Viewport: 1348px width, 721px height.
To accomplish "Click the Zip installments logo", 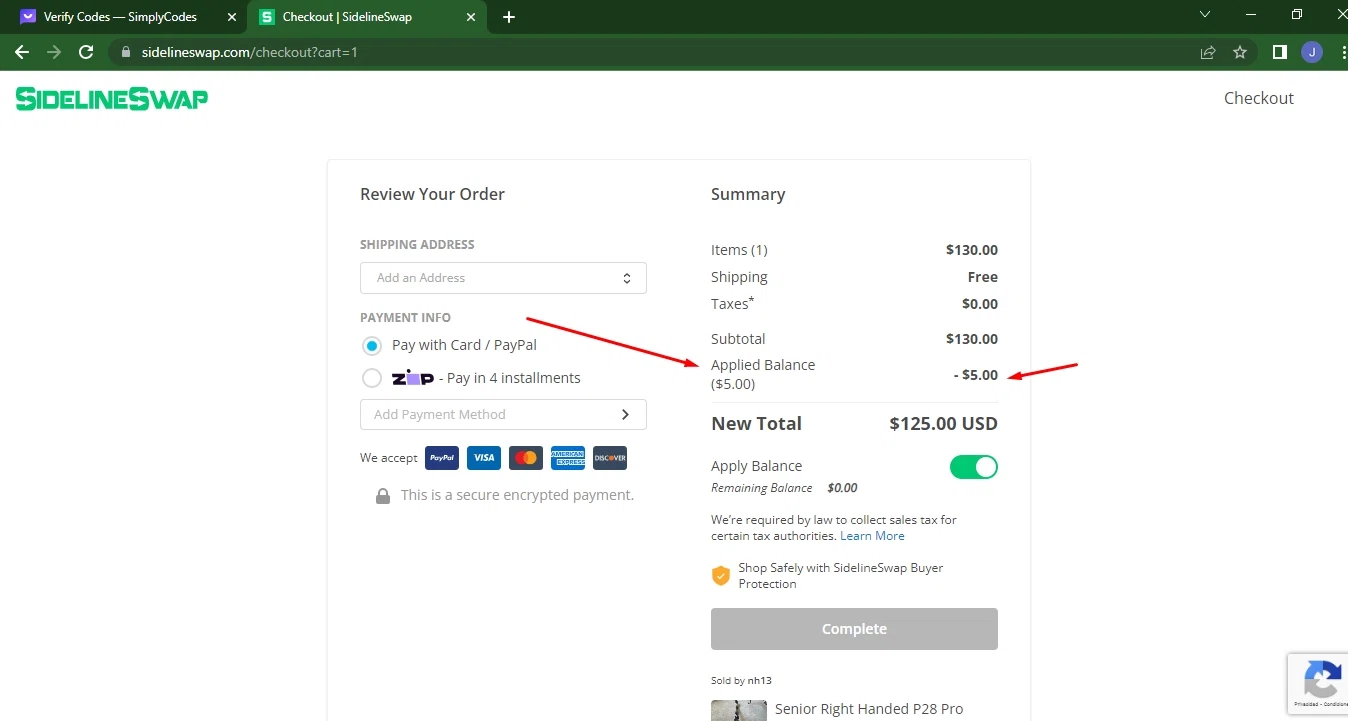I will click(412, 378).
